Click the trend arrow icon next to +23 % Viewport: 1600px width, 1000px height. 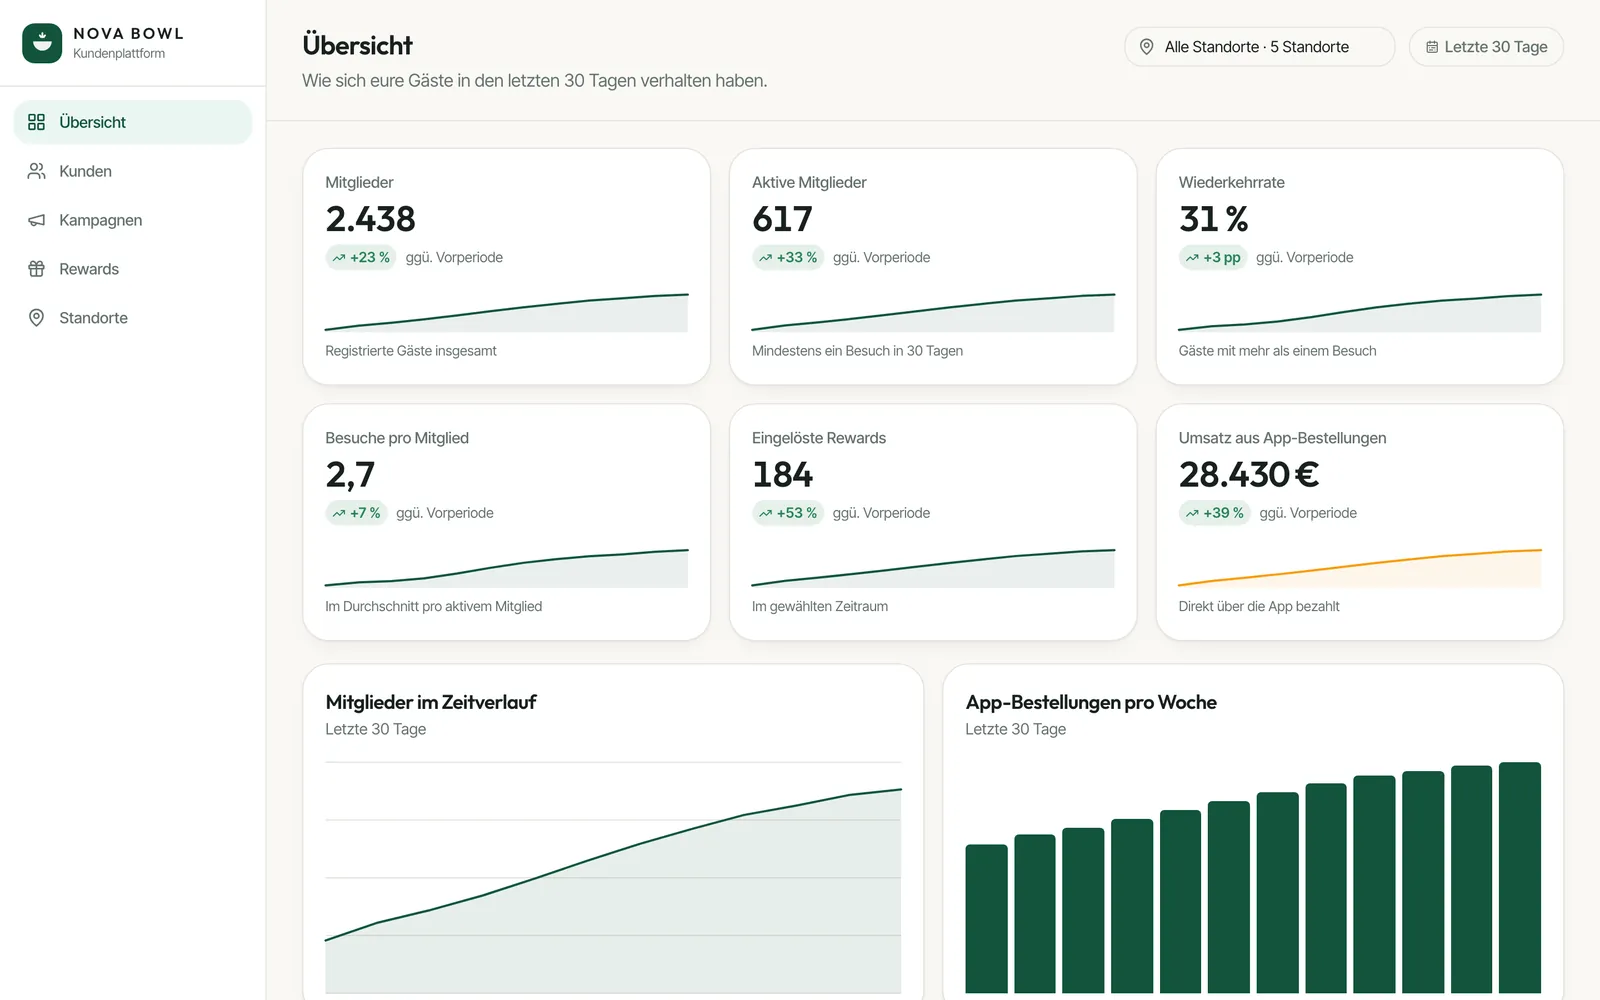click(339, 258)
